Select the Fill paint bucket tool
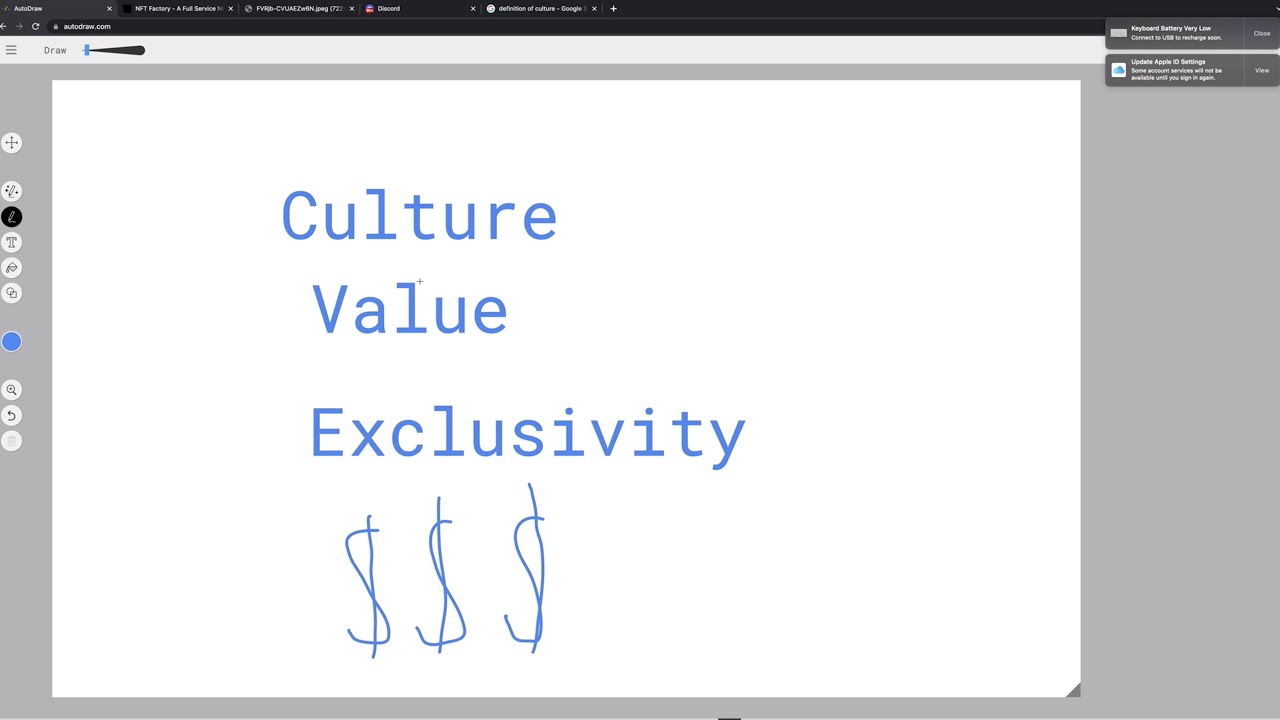The width and height of the screenshot is (1280, 720). pyautogui.click(x=12, y=268)
